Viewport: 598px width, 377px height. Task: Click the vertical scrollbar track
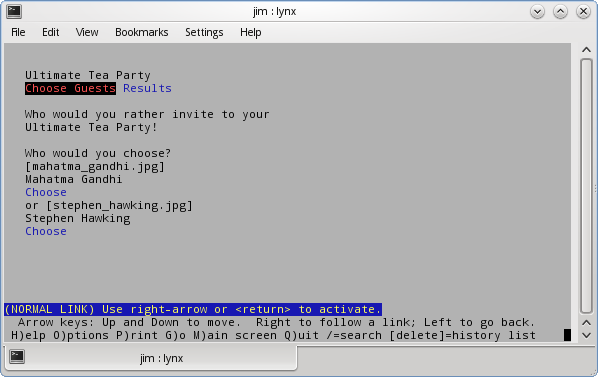586,186
